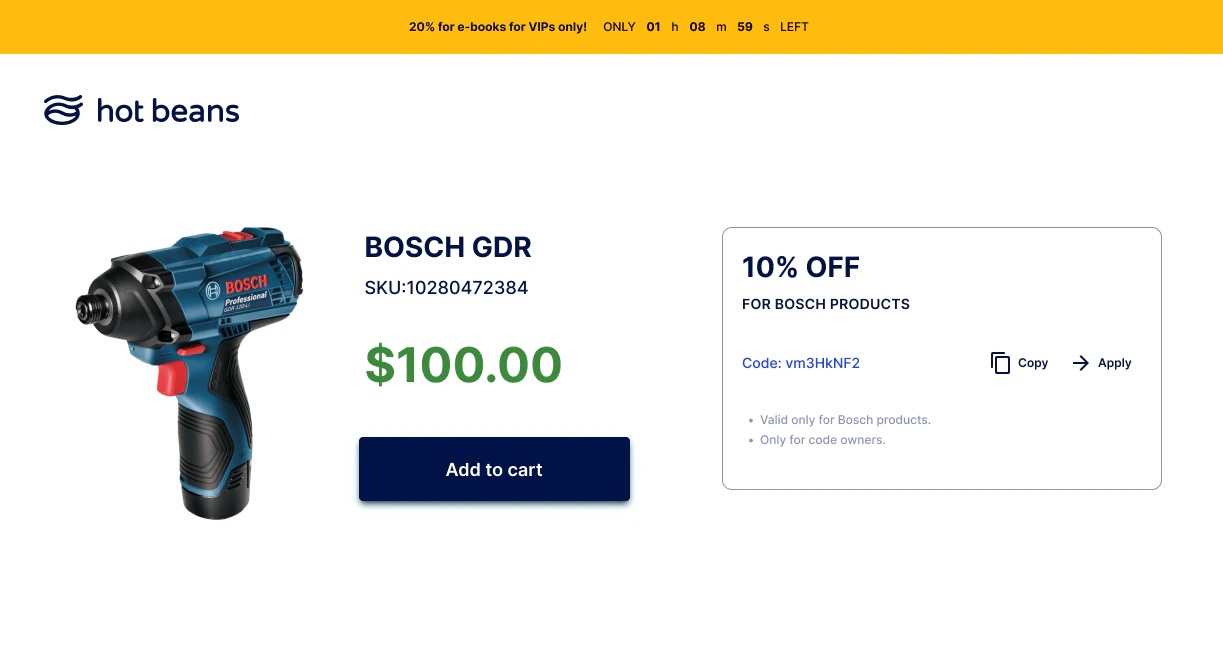Click the Apply arrow icon on the coupon card
The height and width of the screenshot is (647, 1223).
(1083, 363)
